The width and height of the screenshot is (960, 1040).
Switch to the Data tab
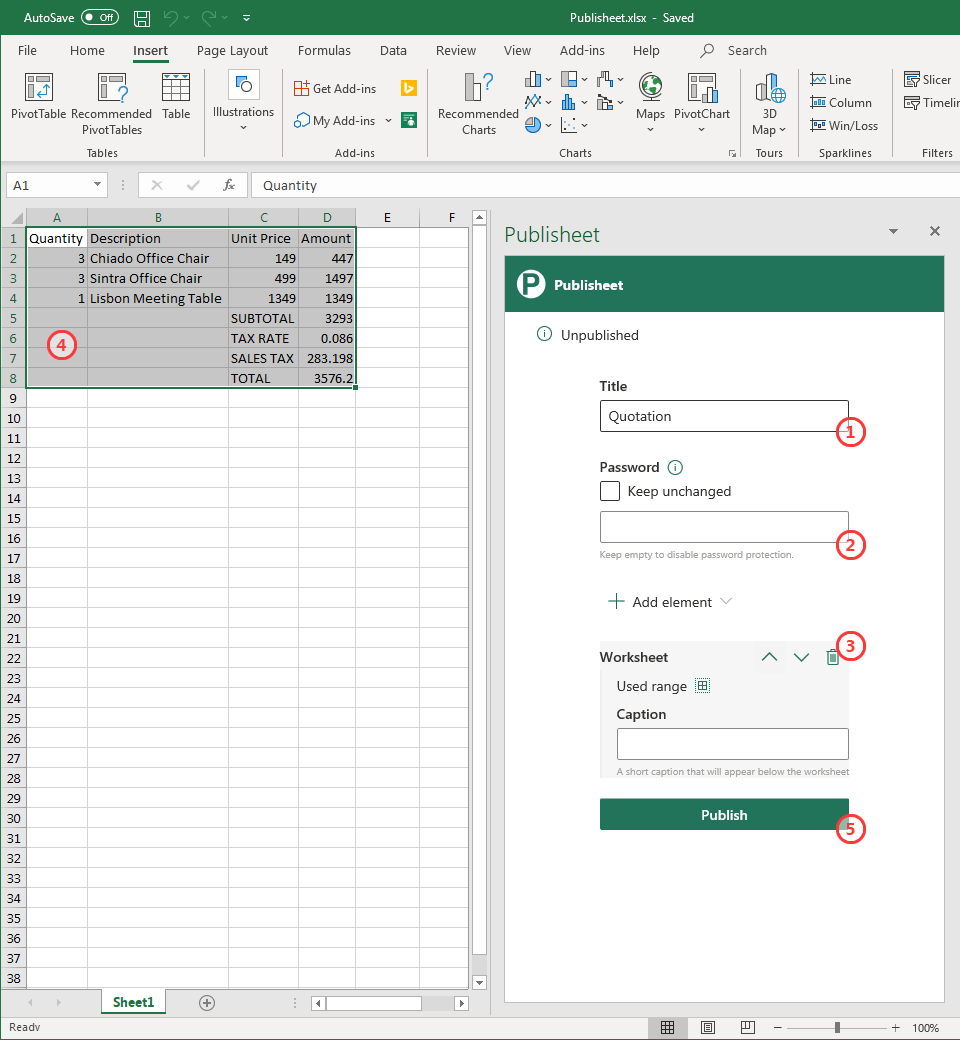pos(393,50)
